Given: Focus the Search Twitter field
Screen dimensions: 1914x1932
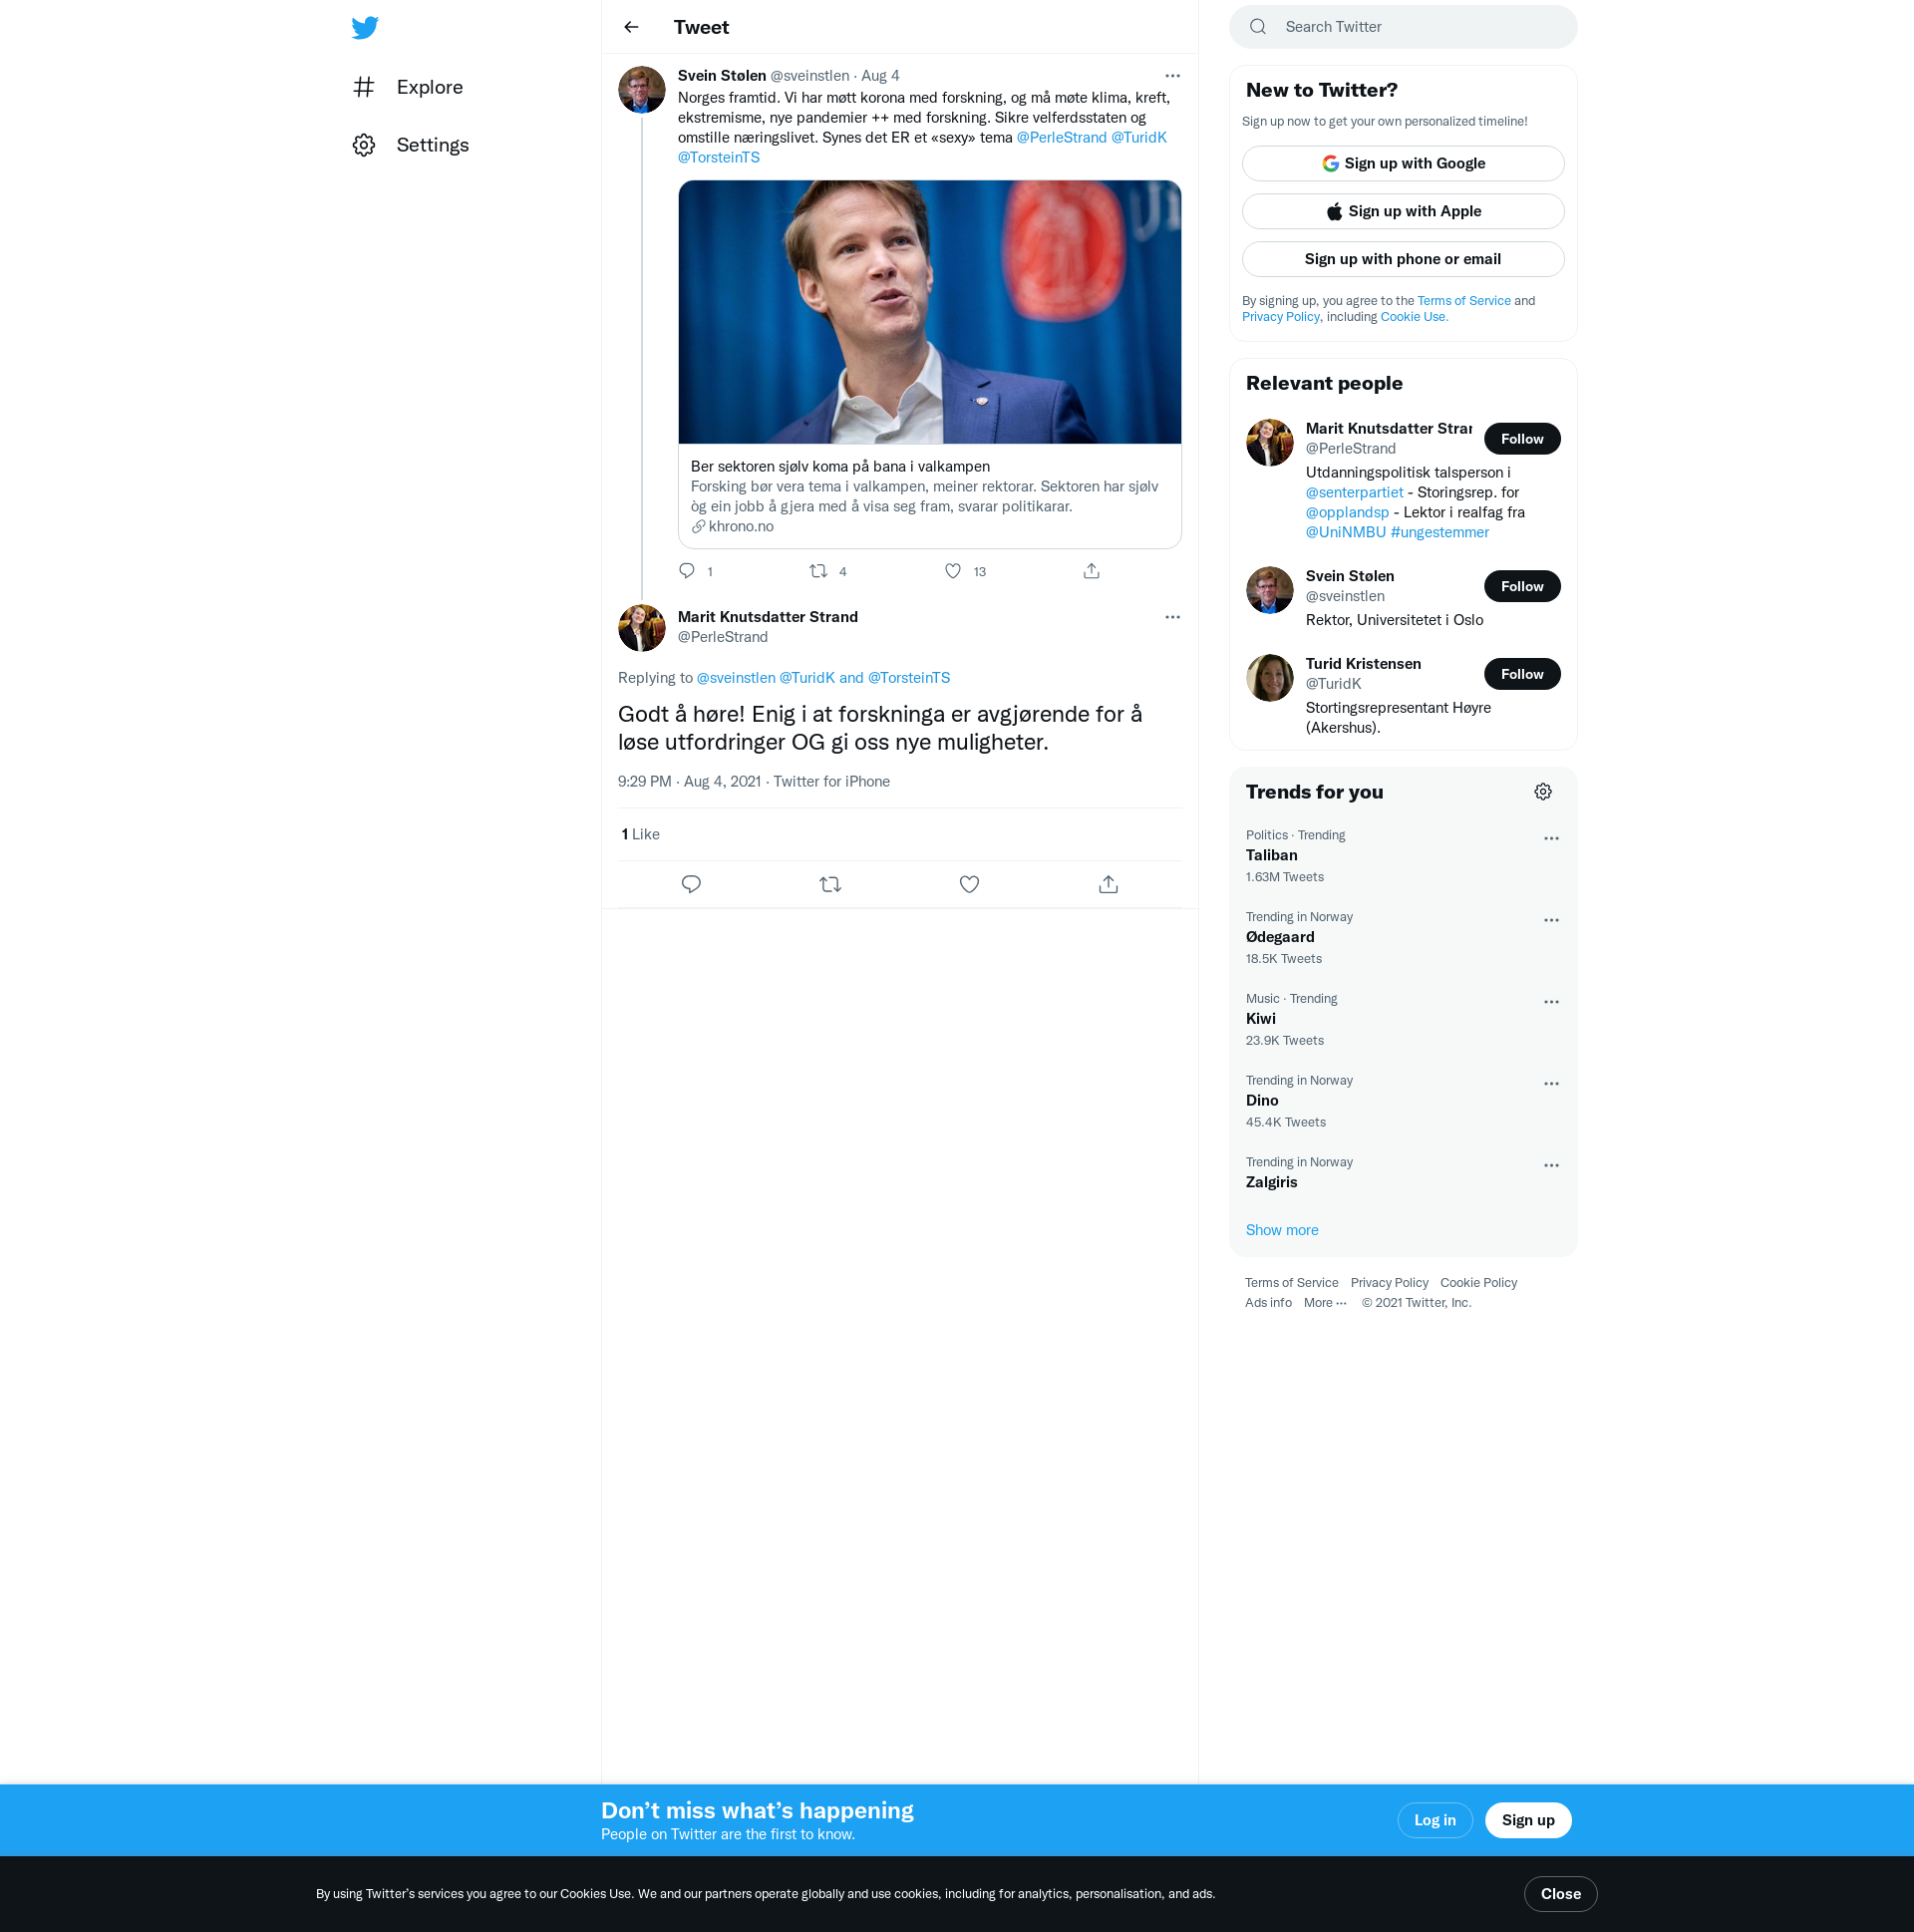Looking at the screenshot, I should (1403, 27).
